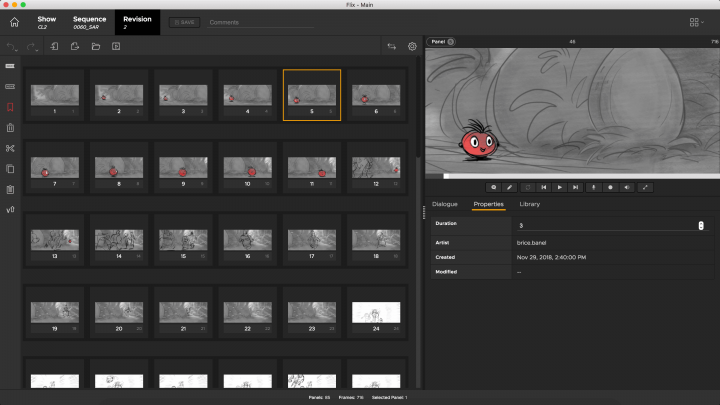Open the folder icon in the toolbar

coord(95,46)
